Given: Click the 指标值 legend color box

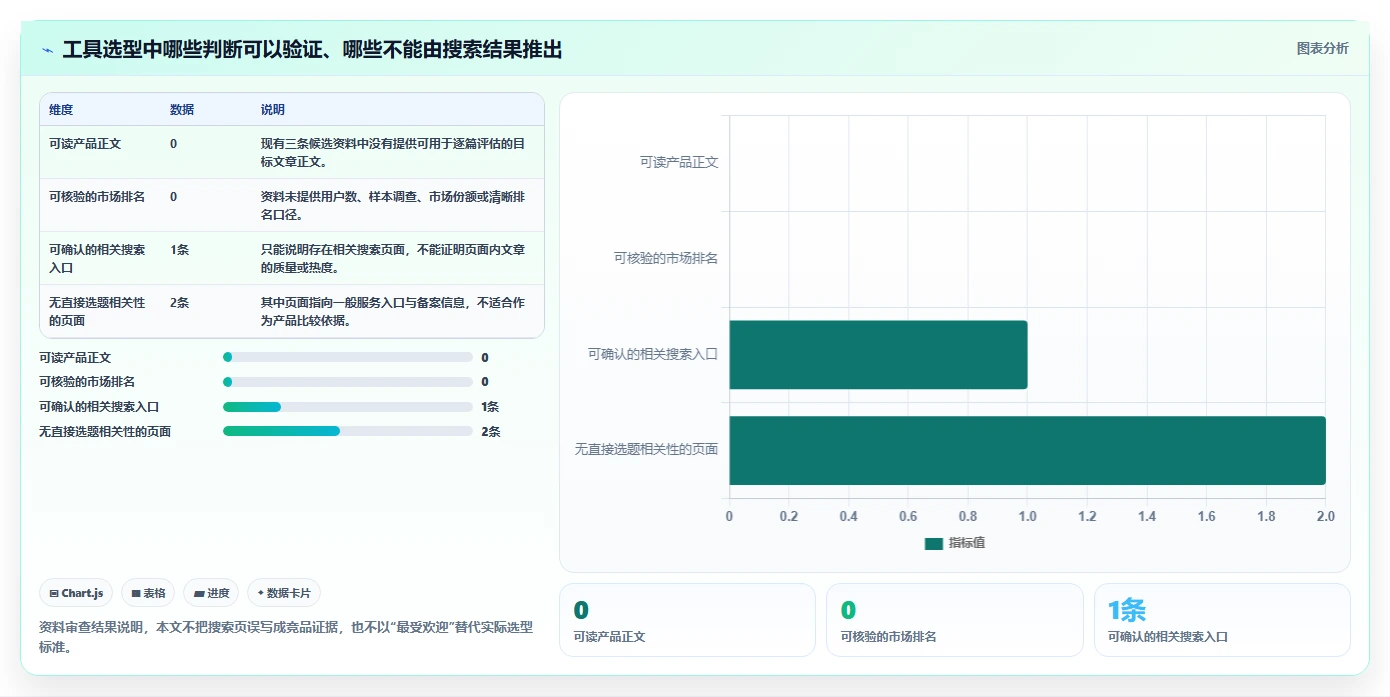Looking at the screenshot, I should tap(934, 543).
